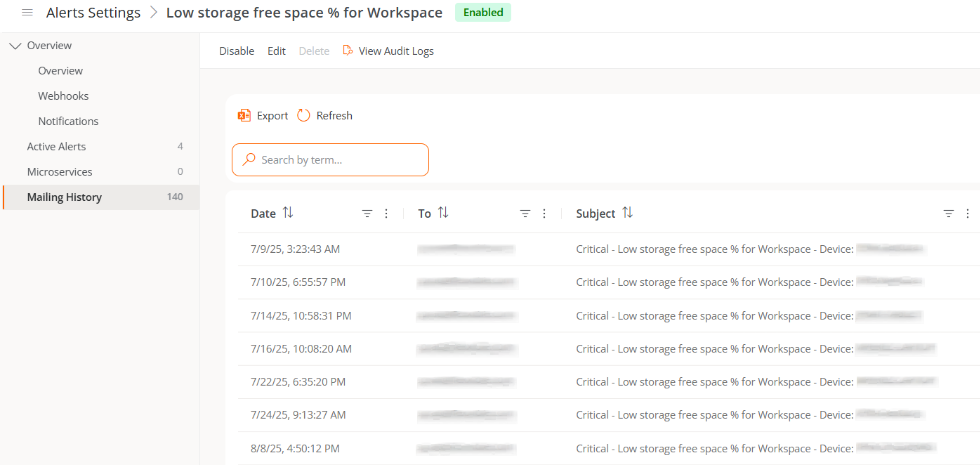Sort by the Subject column arrows
Viewport: 980px width, 465px height.
click(x=628, y=213)
